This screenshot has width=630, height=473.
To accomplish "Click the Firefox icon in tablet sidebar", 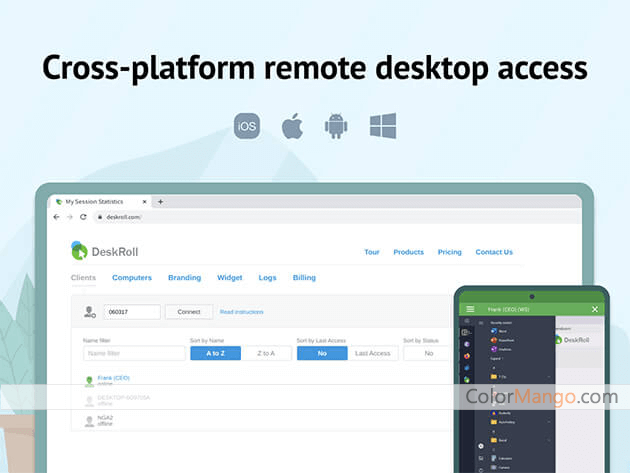I will [x=466, y=356].
